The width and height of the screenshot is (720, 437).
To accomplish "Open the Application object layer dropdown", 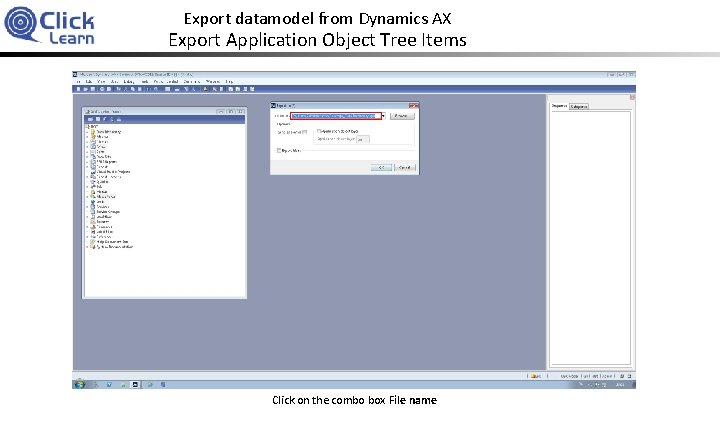I will (363, 139).
